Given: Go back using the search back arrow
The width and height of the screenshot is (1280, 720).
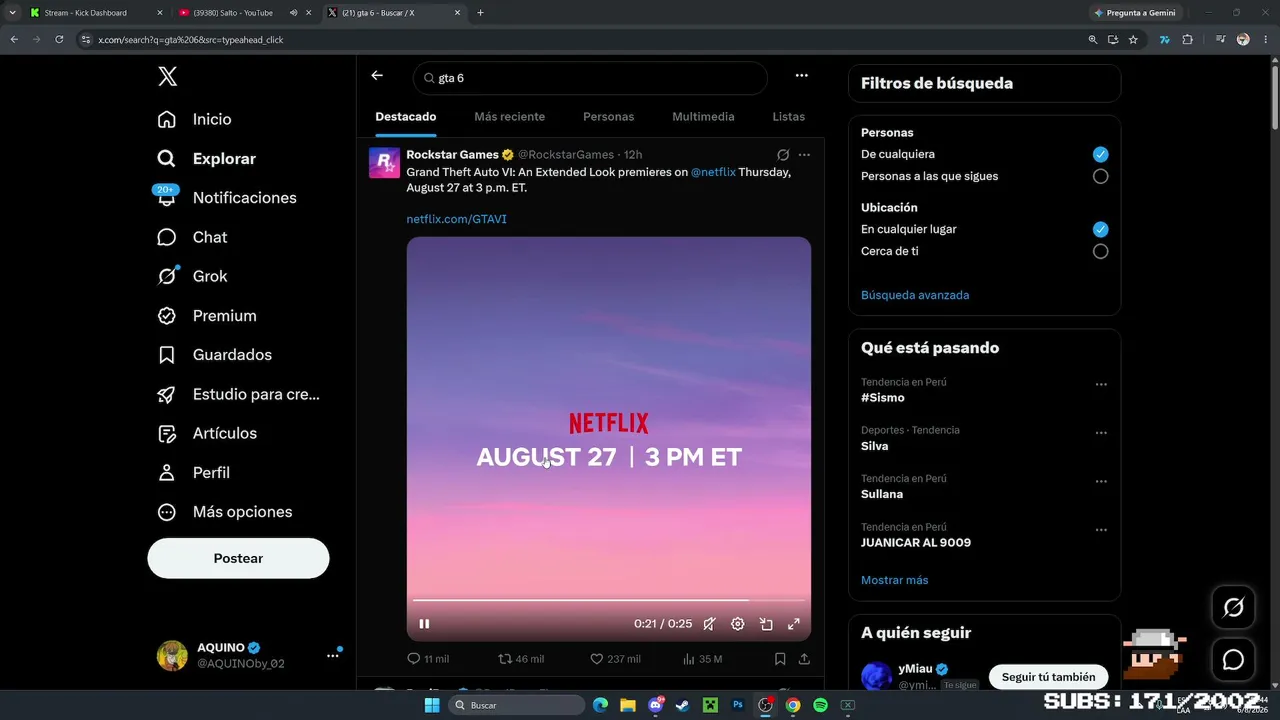Looking at the screenshot, I should pos(377,76).
